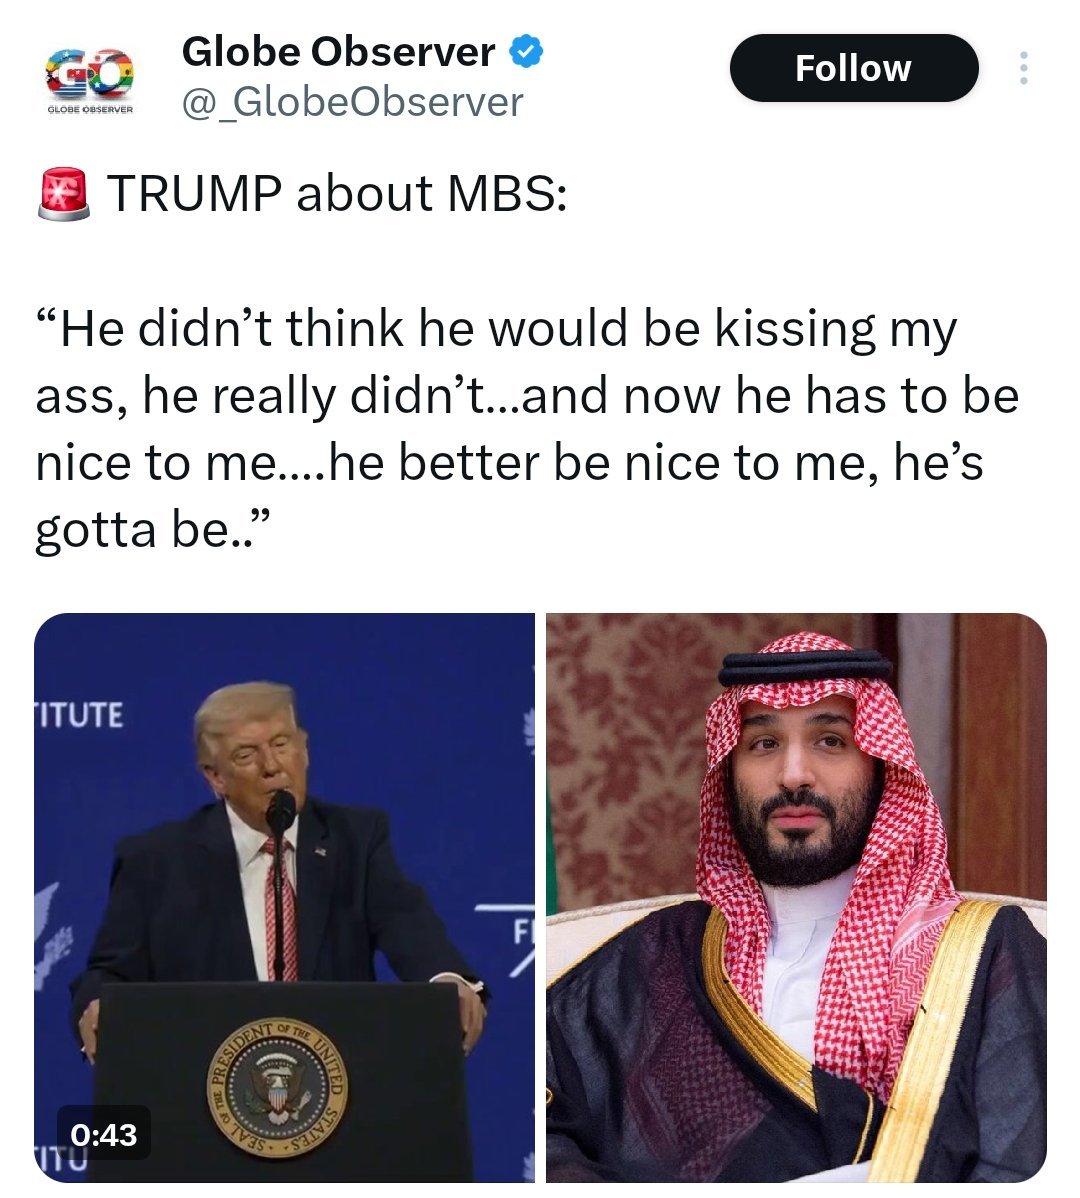Click the "GLOBE OBSERVER" caption under the logo
The width and height of the screenshot is (1080, 1198).
click(90, 109)
